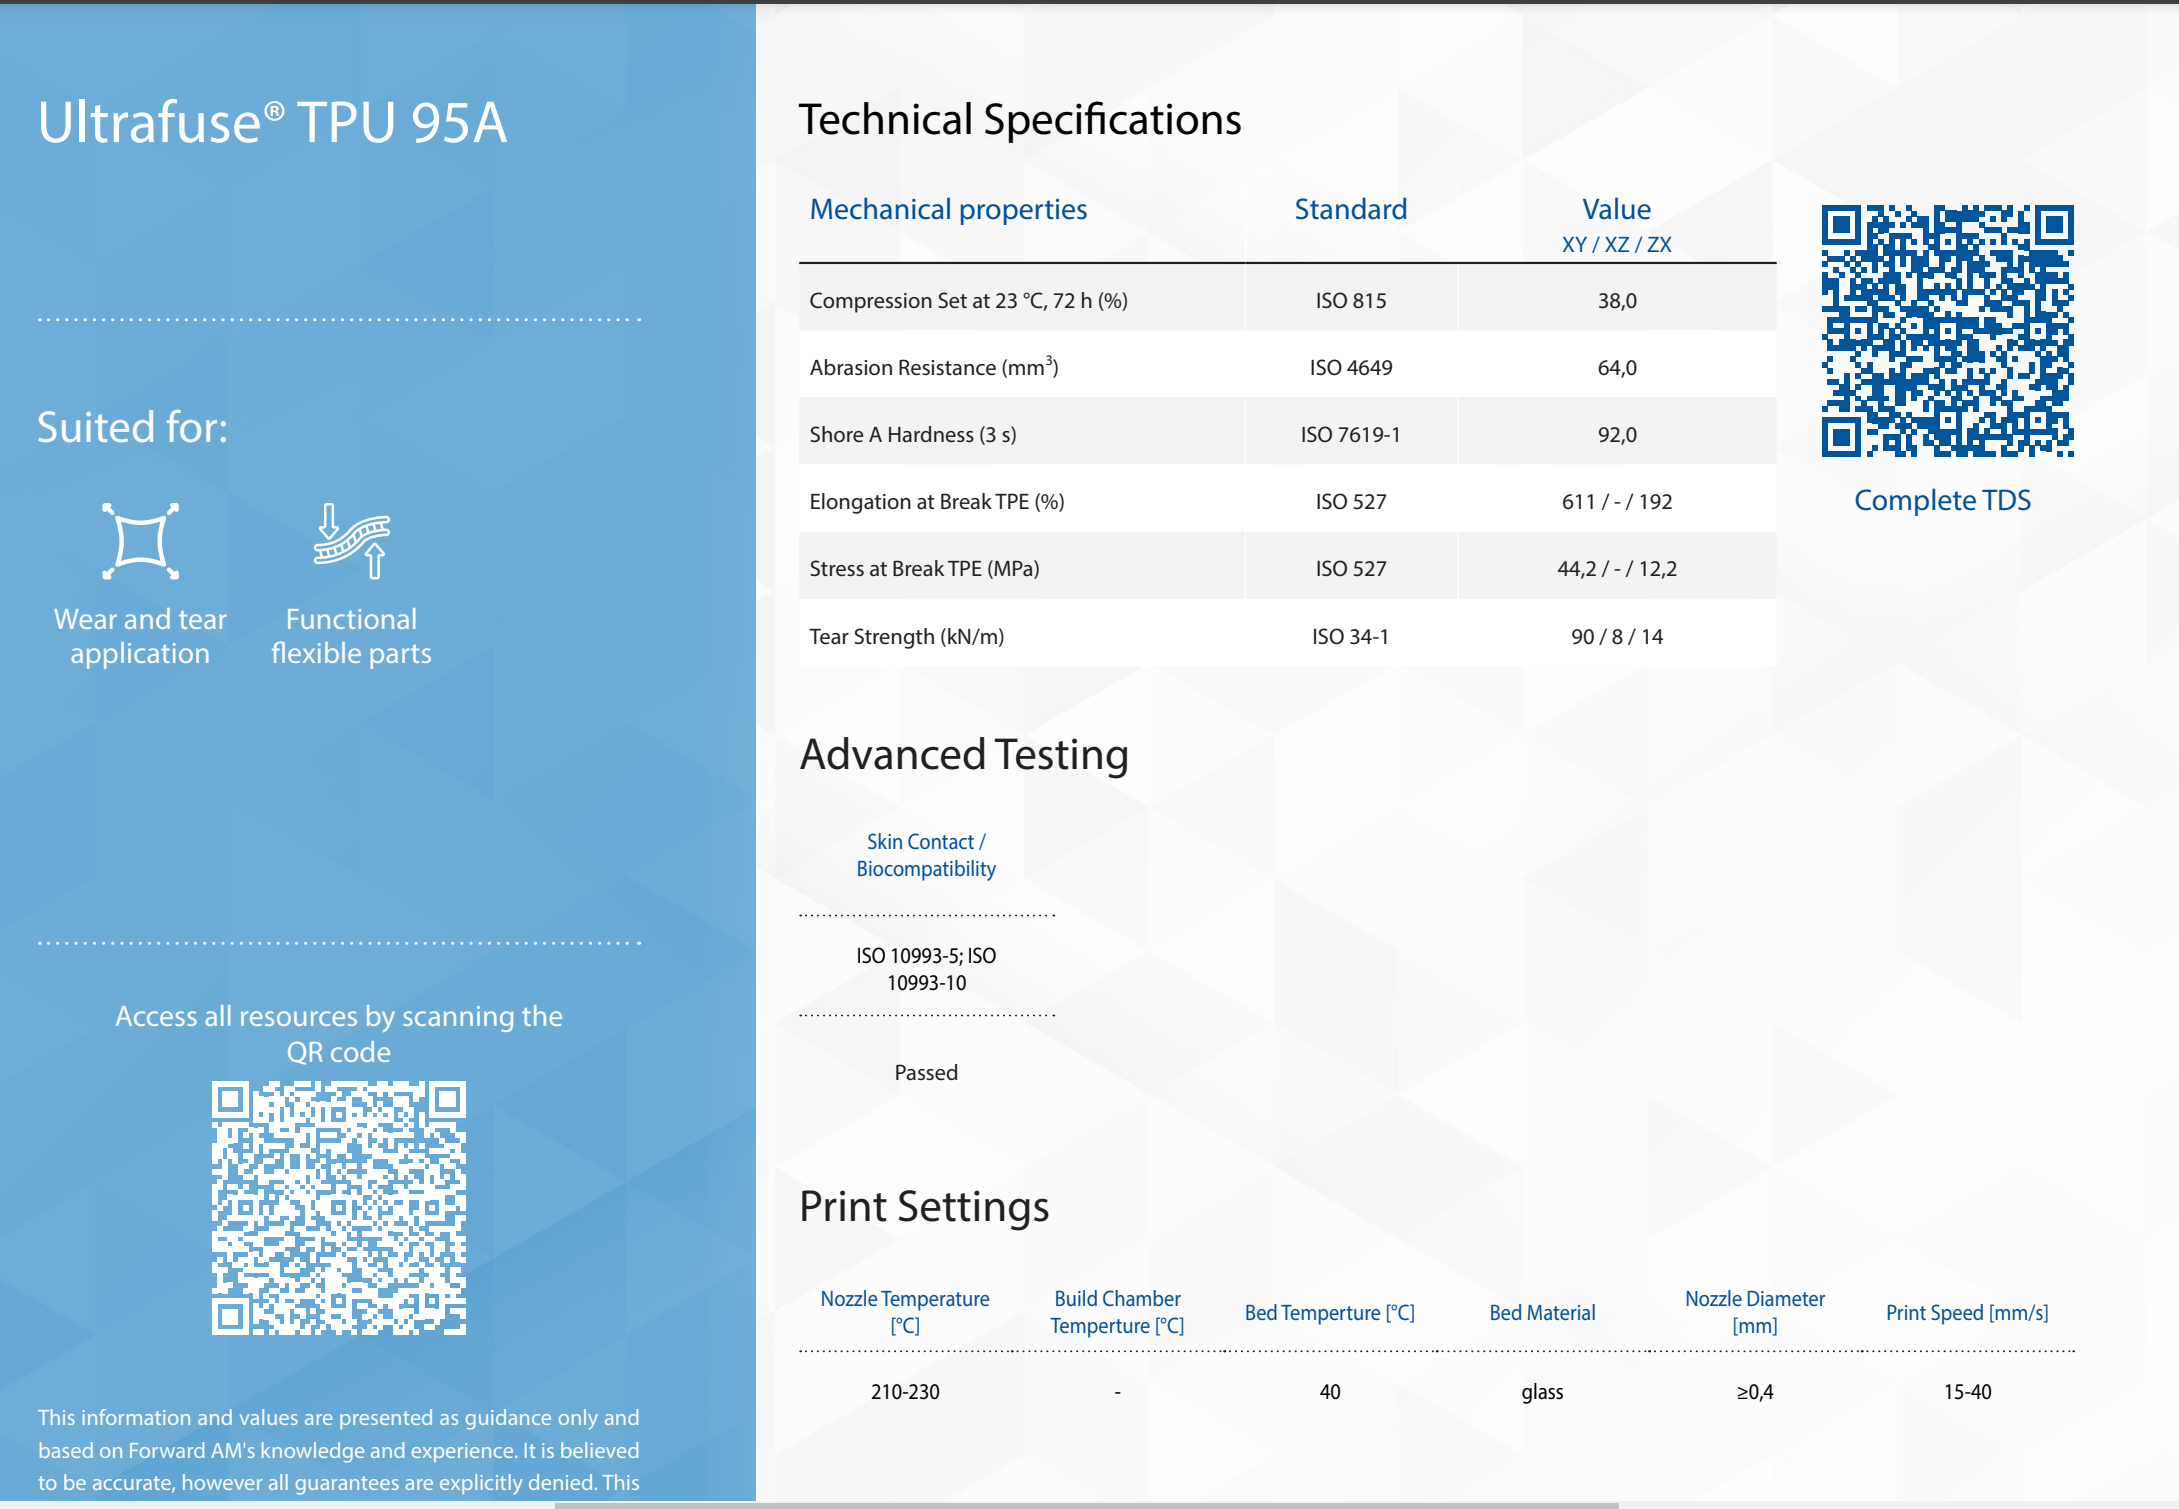The image size is (2179, 1509).
Task: Click the Suited for: heading
Action: [x=133, y=428]
